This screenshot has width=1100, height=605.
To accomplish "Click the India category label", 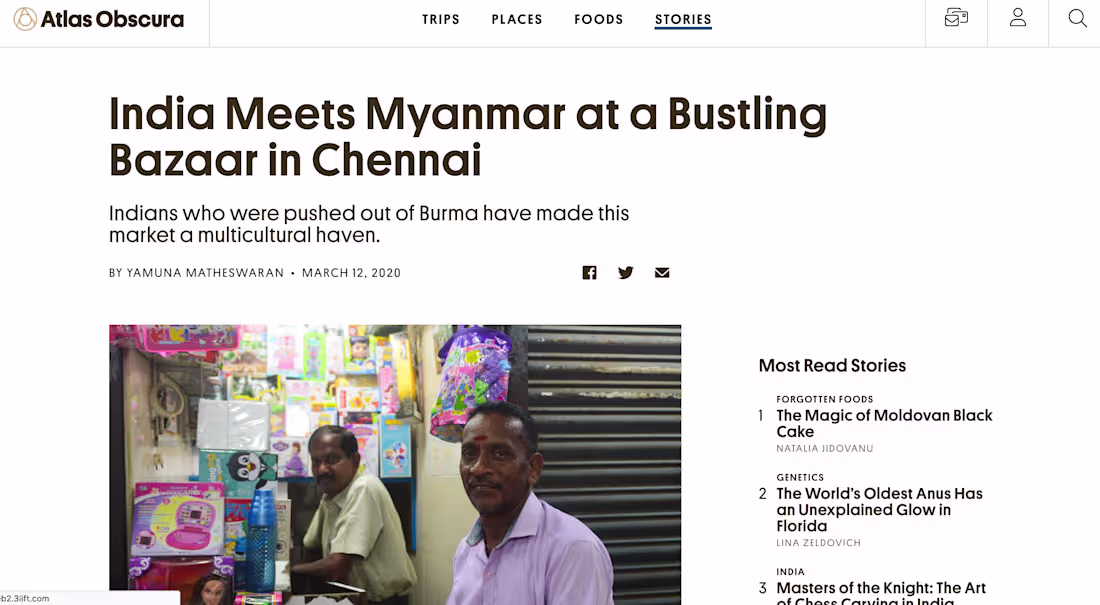I will 790,572.
